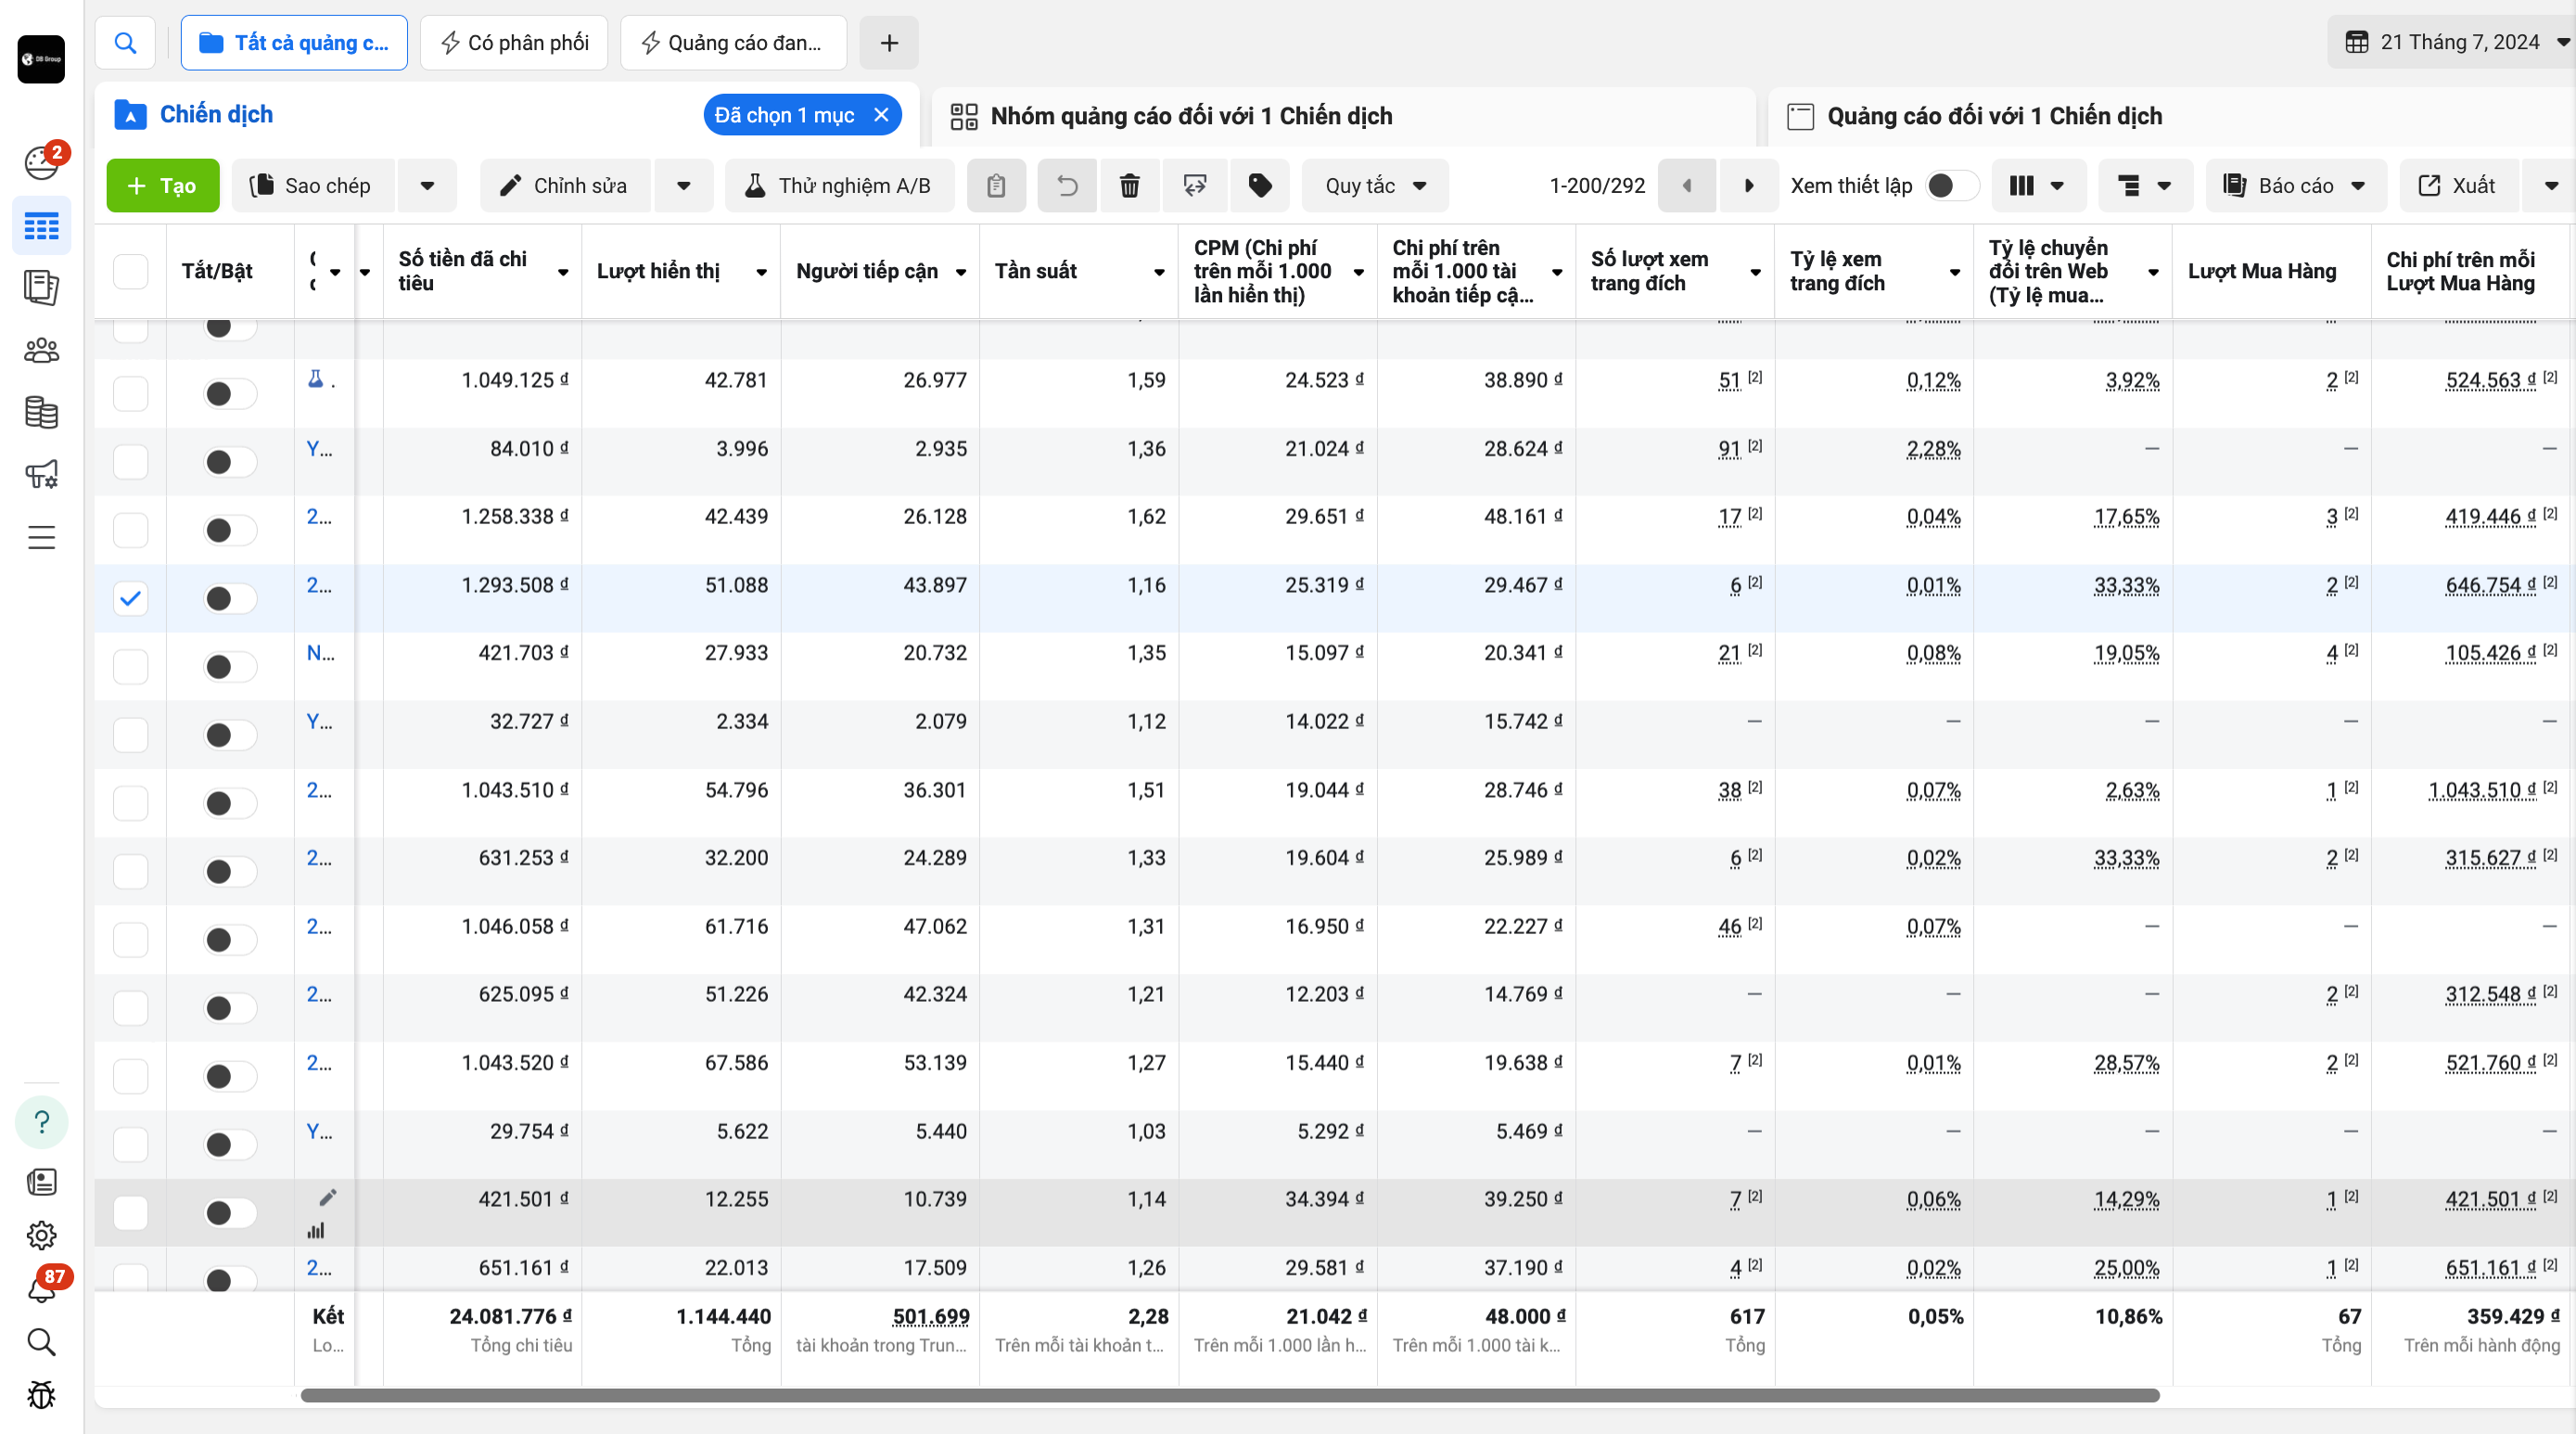Click the undo arrow icon
The width and height of the screenshot is (2576, 1434).
tap(1067, 185)
